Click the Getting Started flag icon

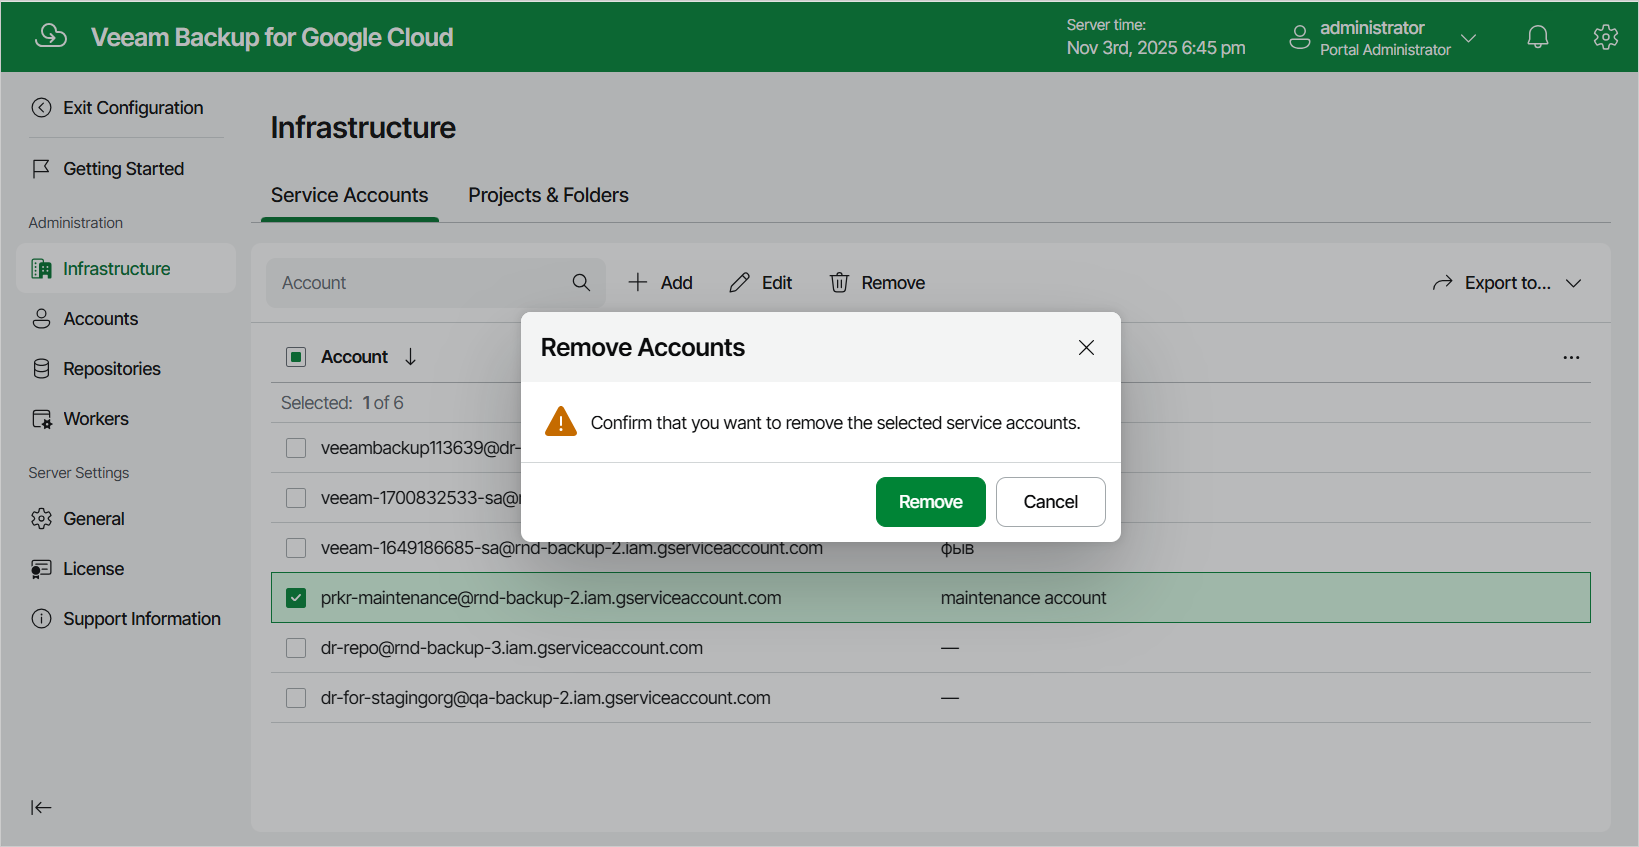(x=41, y=169)
